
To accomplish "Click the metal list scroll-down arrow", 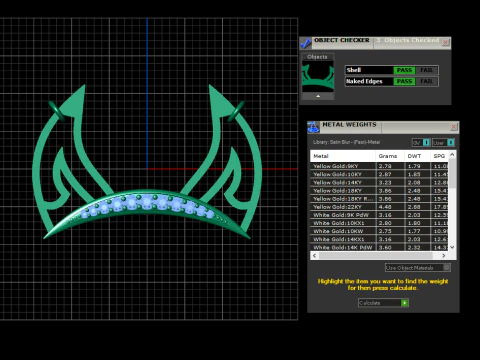I will (452, 247).
